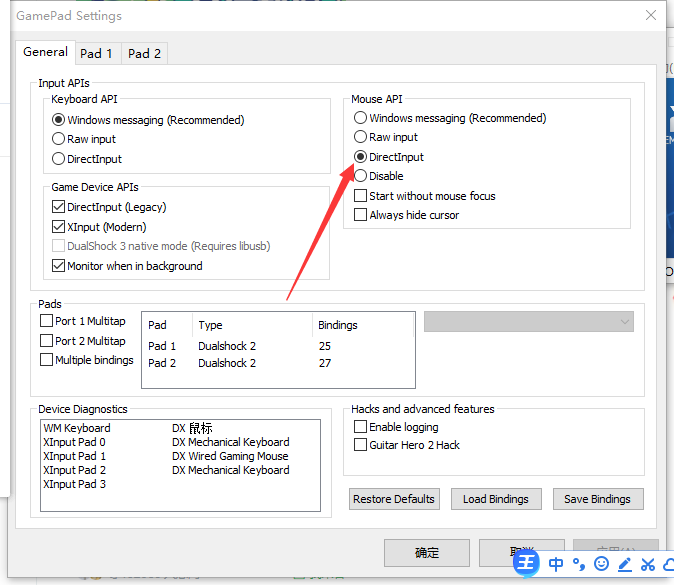Viewport: 674px width, 585px height.
Task: Click the IME punctuation mode icon
Action: (x=579, y=564)
